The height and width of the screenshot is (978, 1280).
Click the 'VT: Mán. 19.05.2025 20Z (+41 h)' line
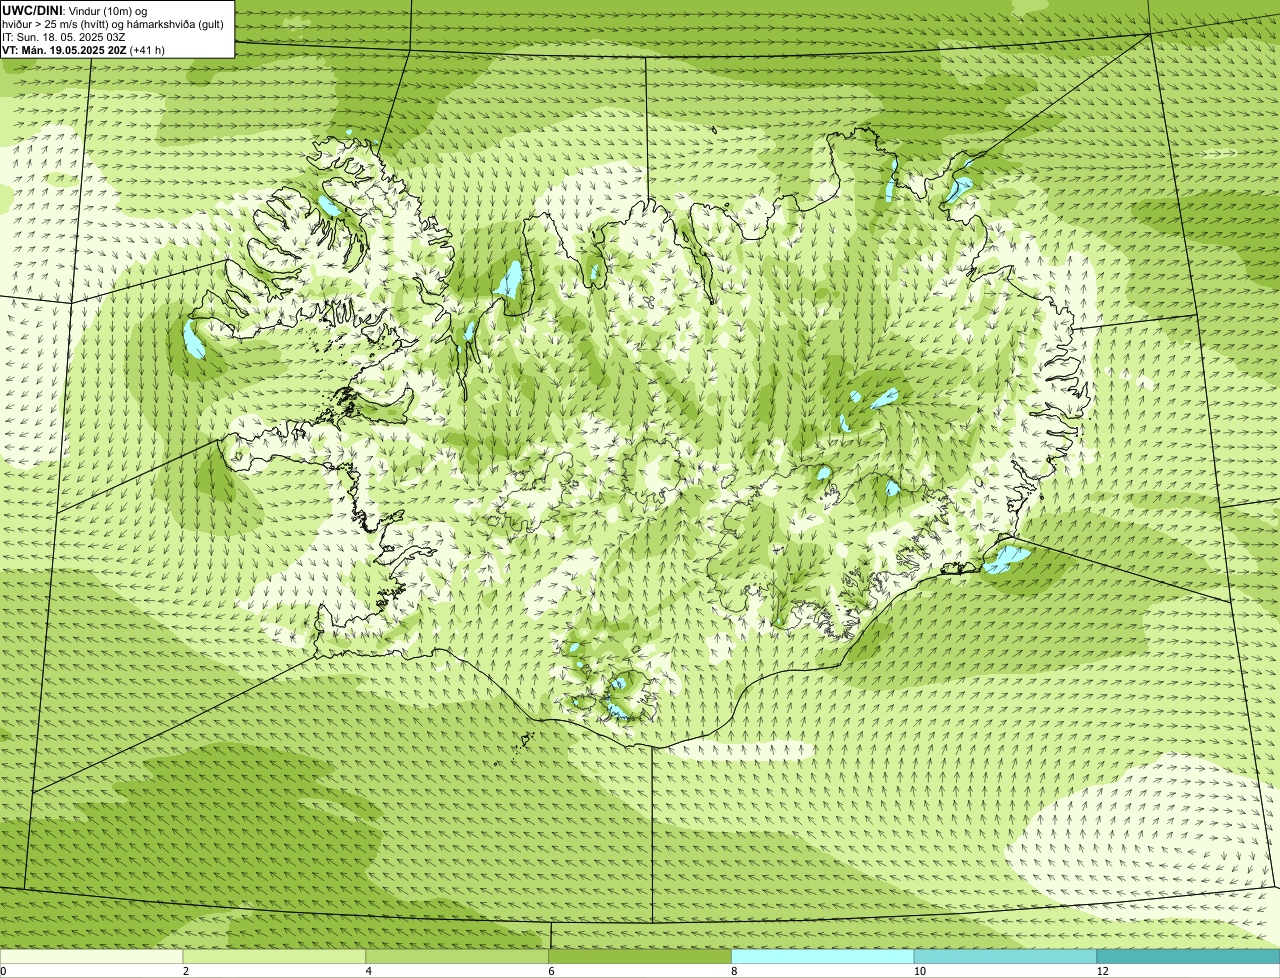click(84, 50)
